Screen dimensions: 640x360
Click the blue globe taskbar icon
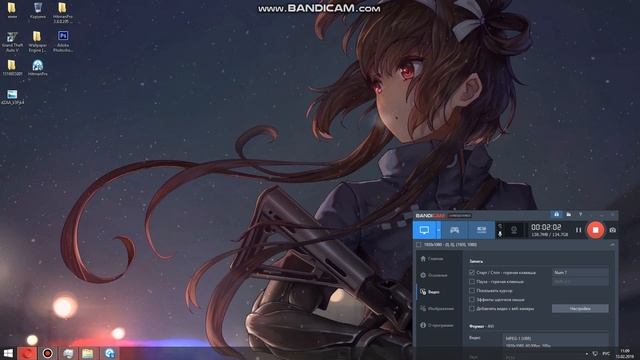[109, 353]
